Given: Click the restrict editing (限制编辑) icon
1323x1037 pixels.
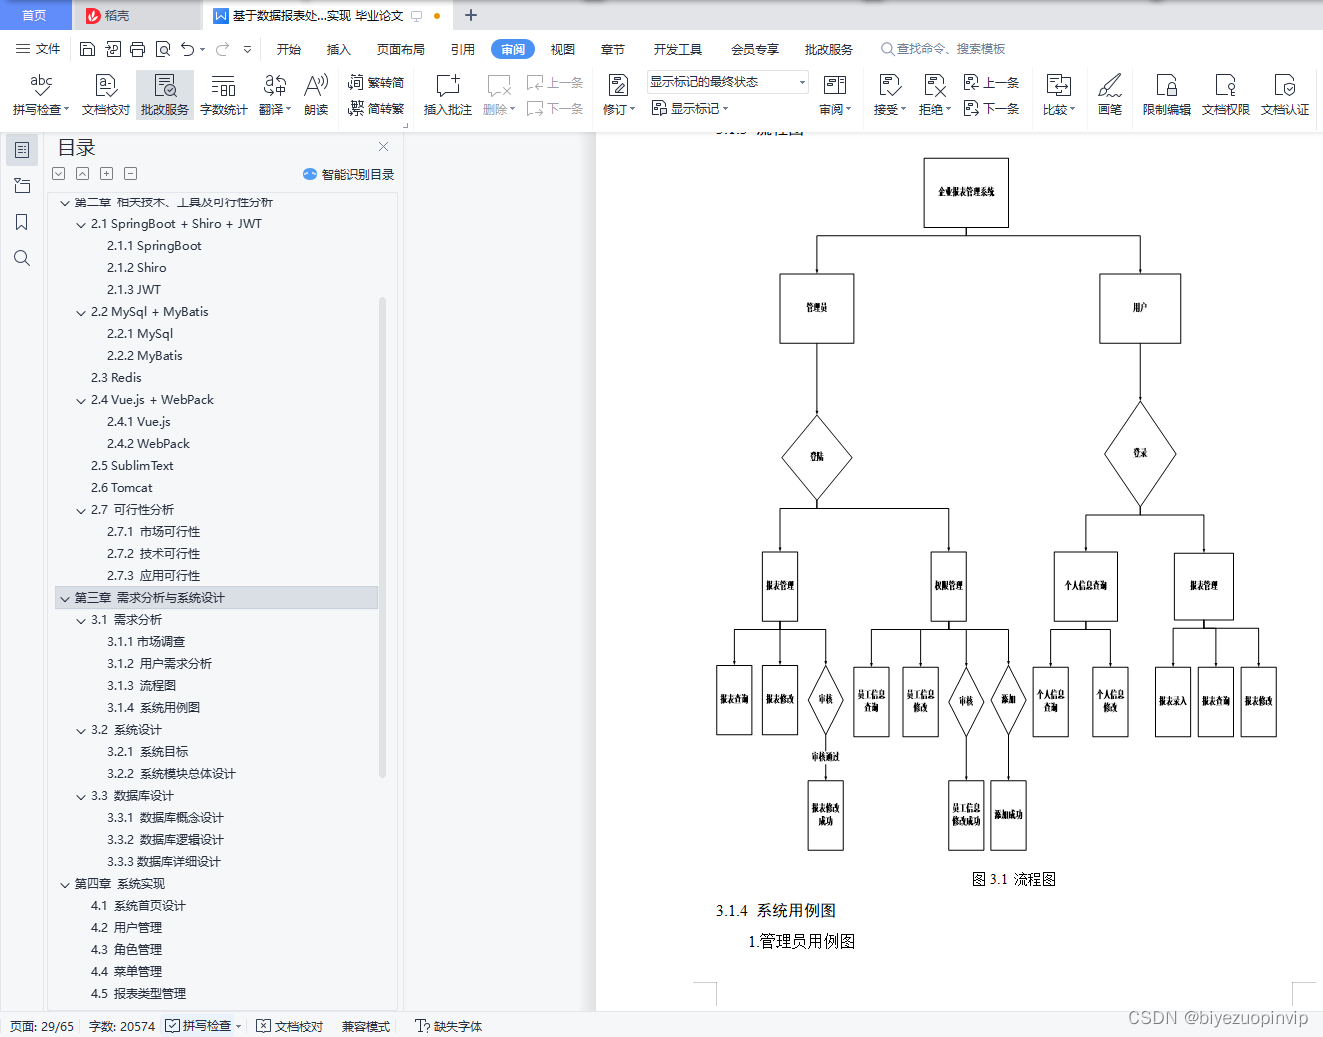Looking at the screenshot, I should 1166,95.
